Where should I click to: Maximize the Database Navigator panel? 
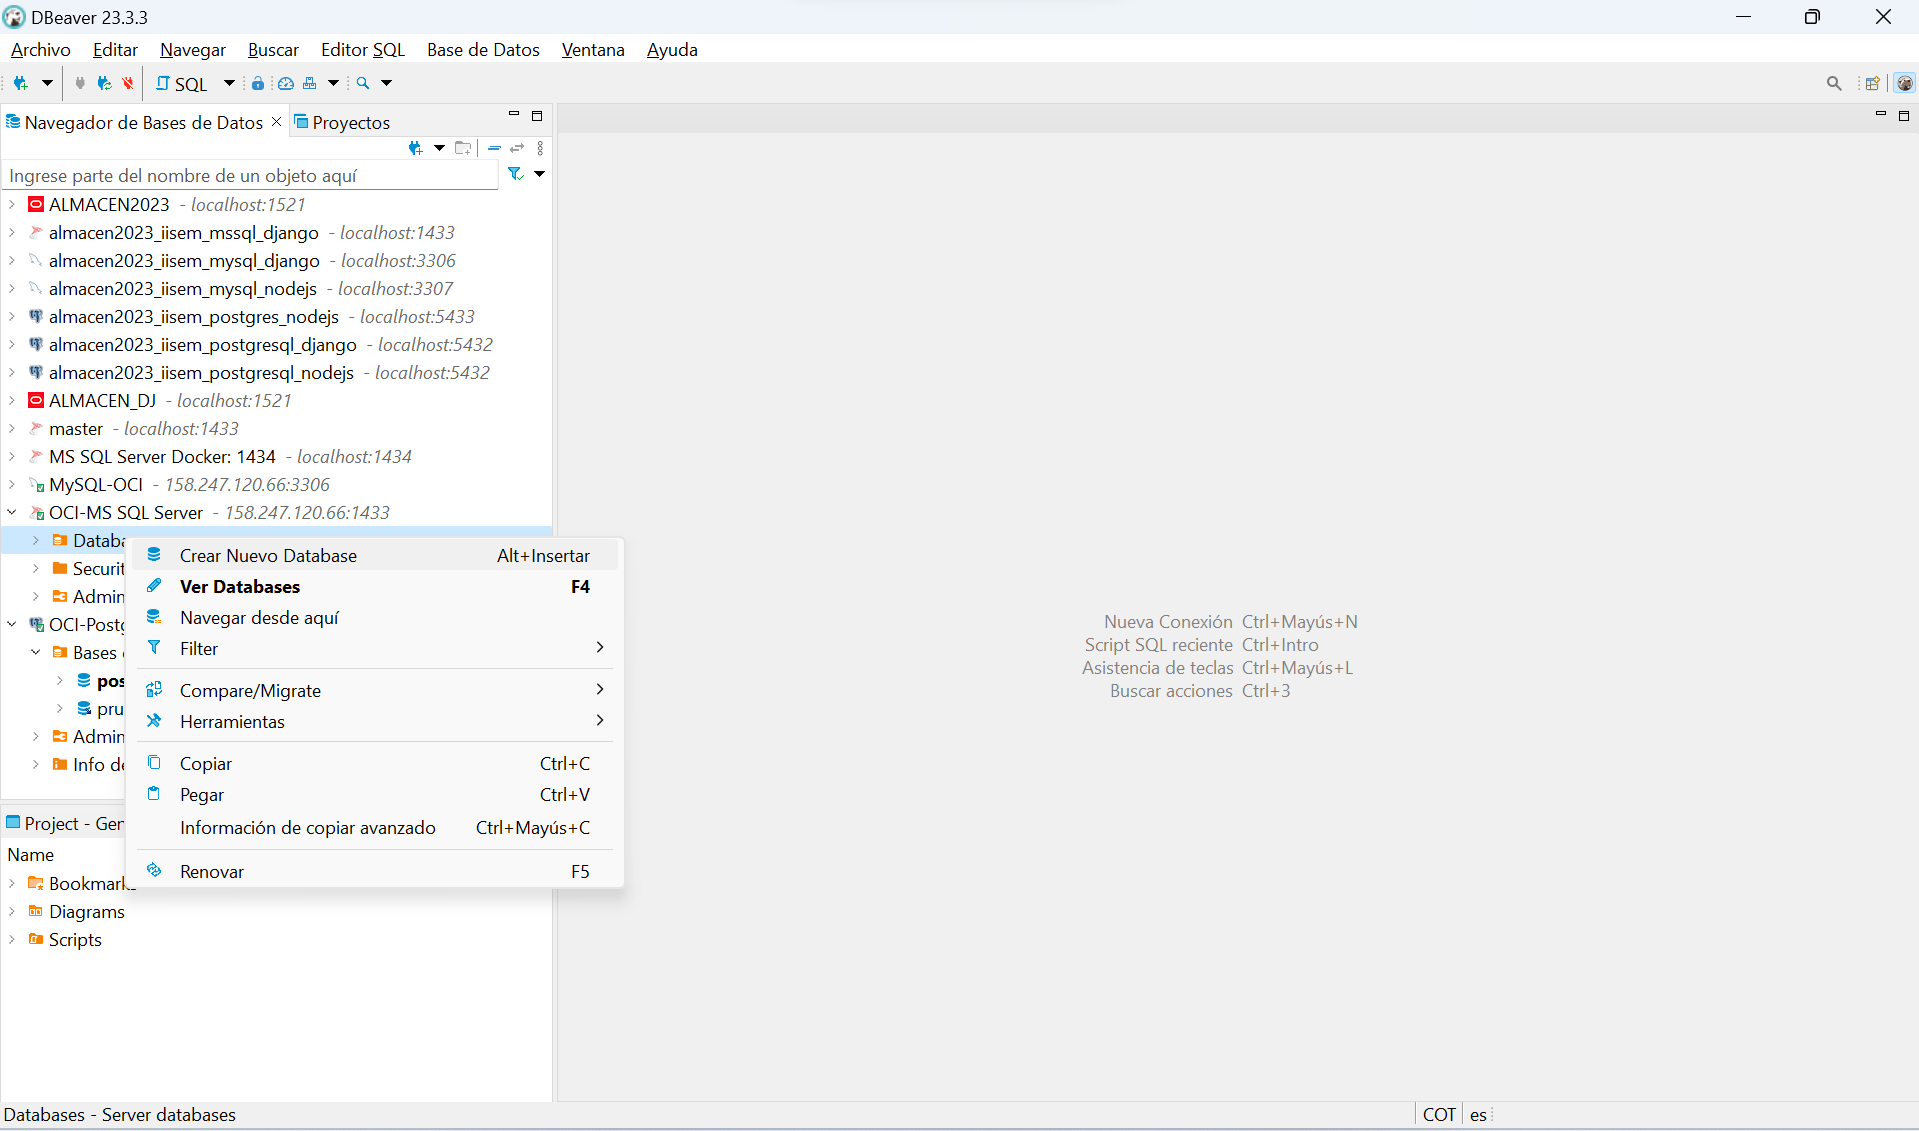537,116
